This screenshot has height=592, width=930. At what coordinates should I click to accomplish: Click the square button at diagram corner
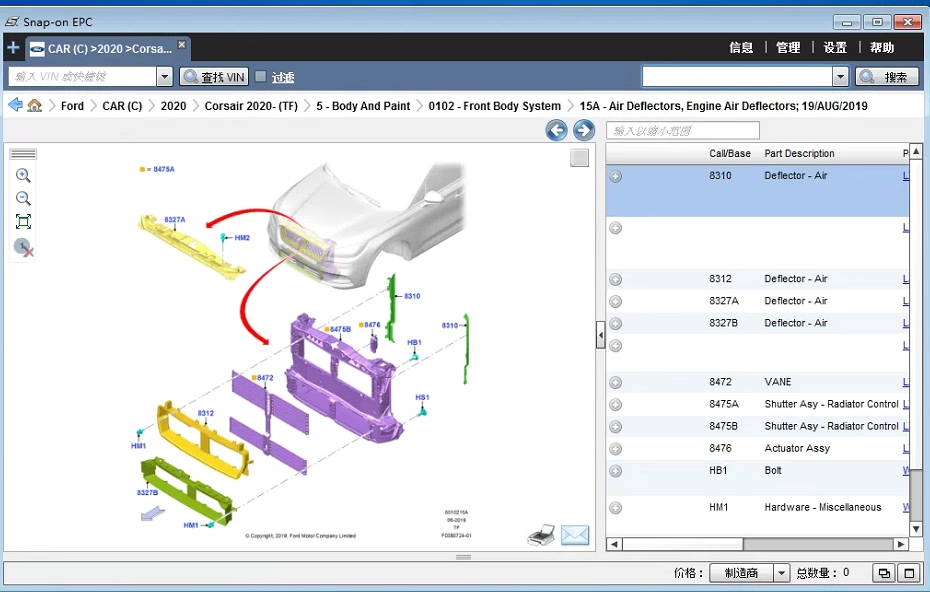[579, 158]
